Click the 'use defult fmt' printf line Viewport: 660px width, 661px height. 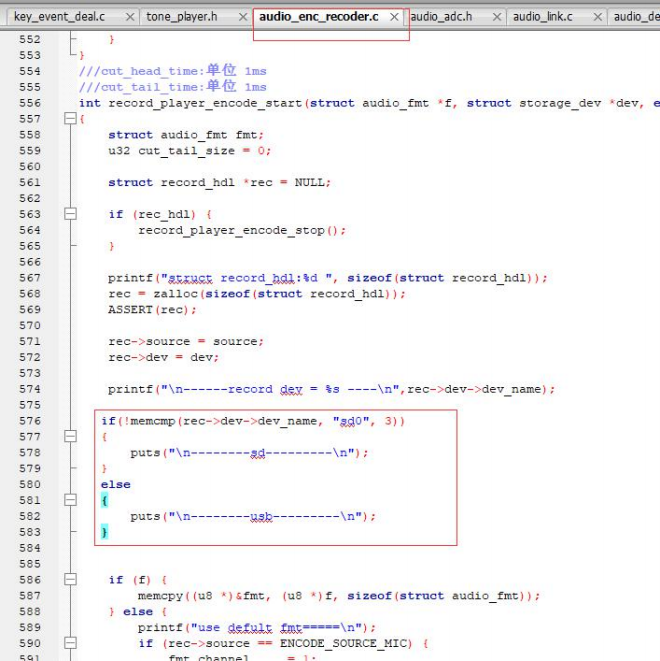[257, 628]
